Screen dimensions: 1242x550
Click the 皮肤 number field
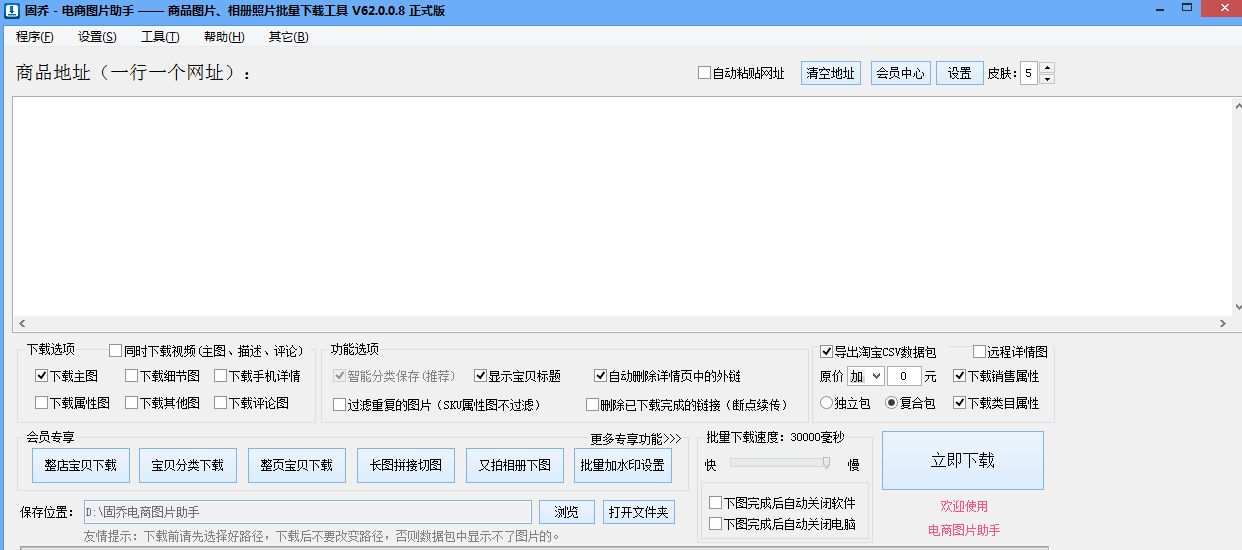pos(1029,73)
